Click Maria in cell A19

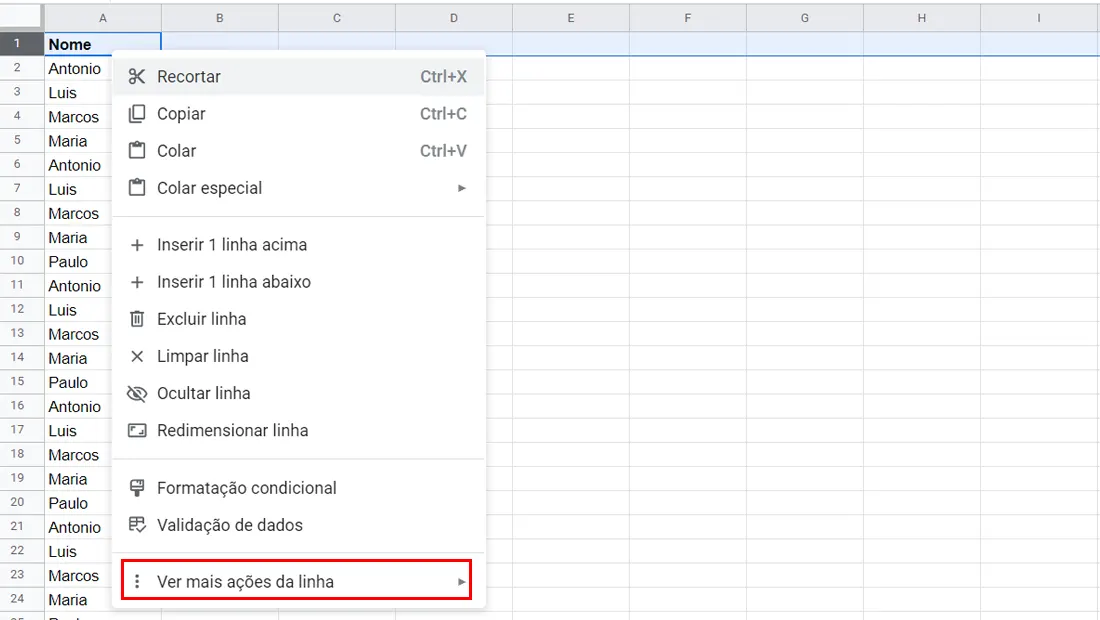tap(68, 479)
